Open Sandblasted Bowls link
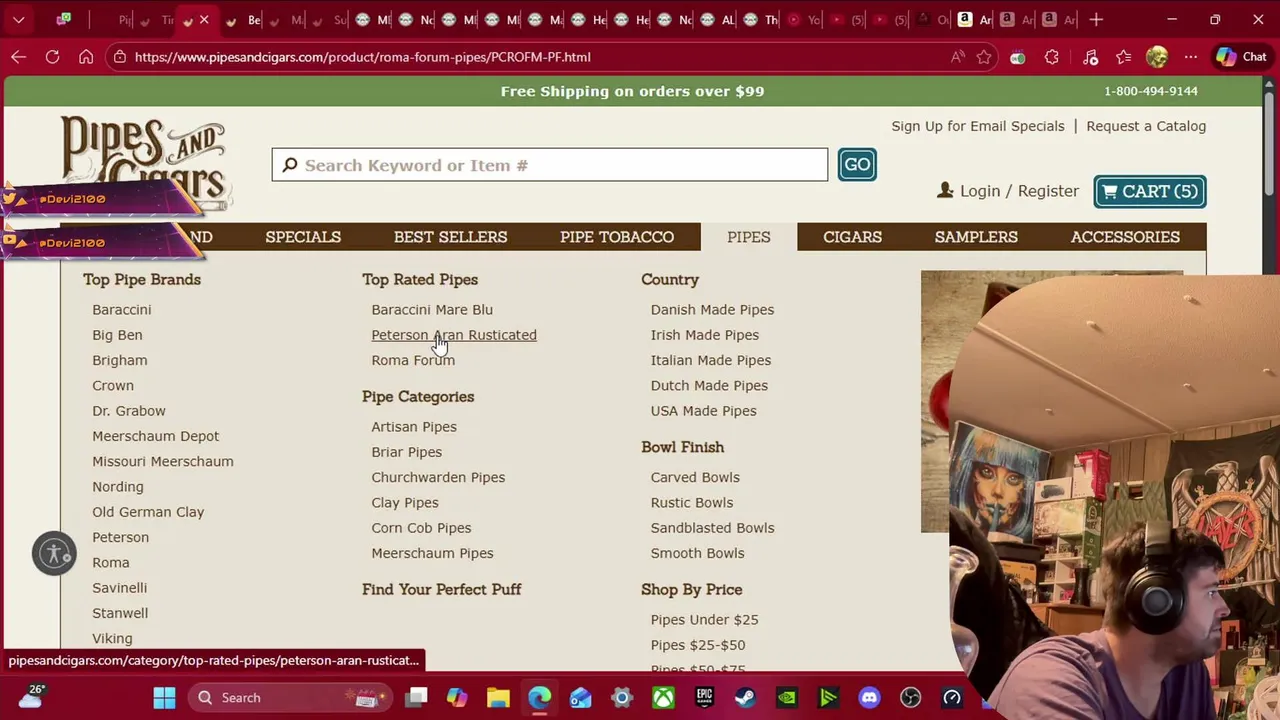 pyautogui.click(x=712, y=528)
